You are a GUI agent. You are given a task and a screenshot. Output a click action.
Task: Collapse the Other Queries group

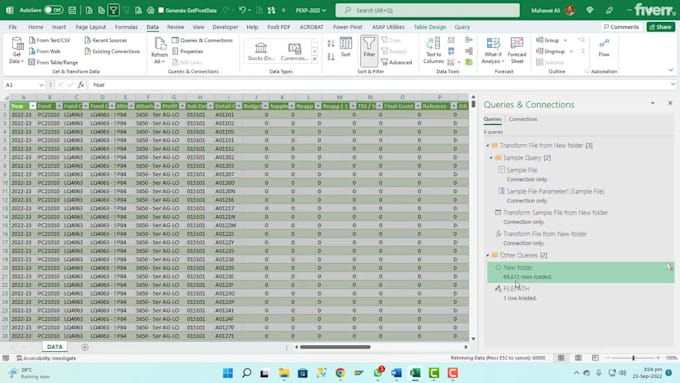[x=487, y=255]
